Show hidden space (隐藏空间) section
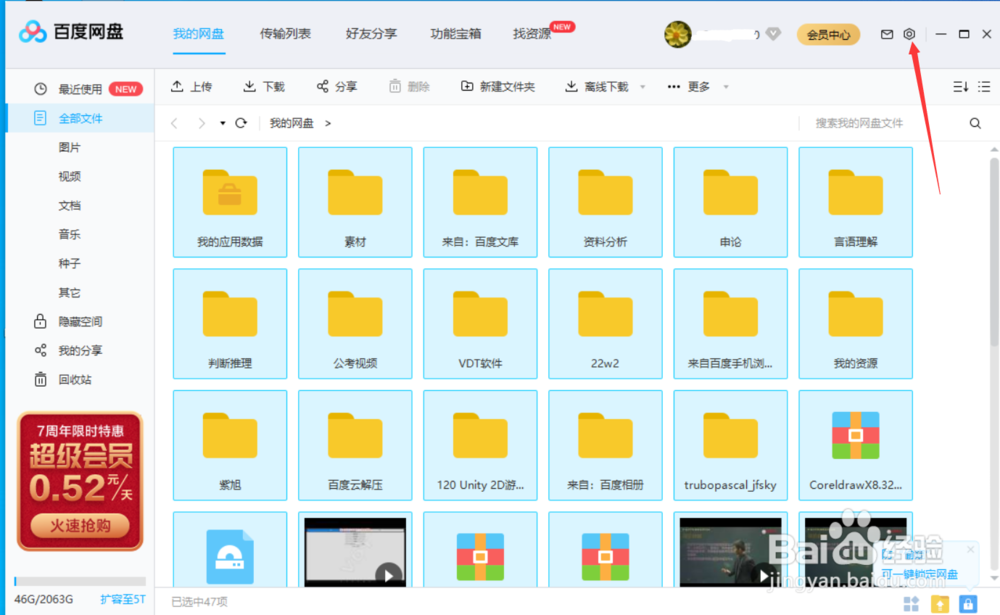 click(x=80, y=321)
